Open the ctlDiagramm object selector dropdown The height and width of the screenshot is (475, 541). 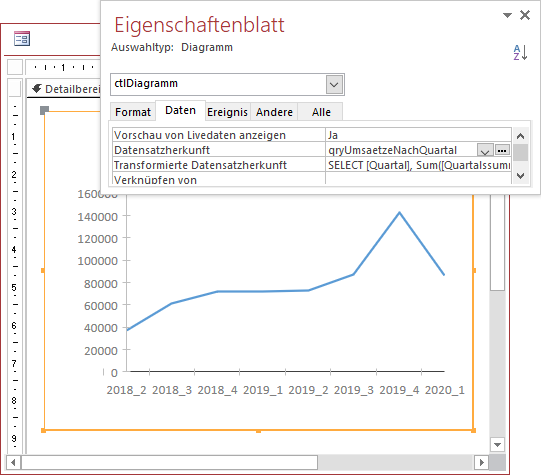(x=334, y=85)
